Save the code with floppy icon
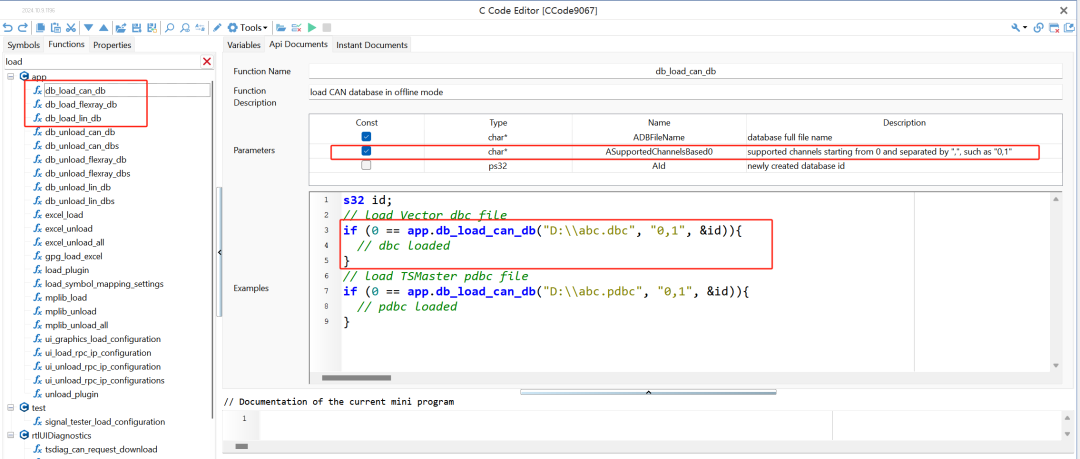 click(136, 28)
